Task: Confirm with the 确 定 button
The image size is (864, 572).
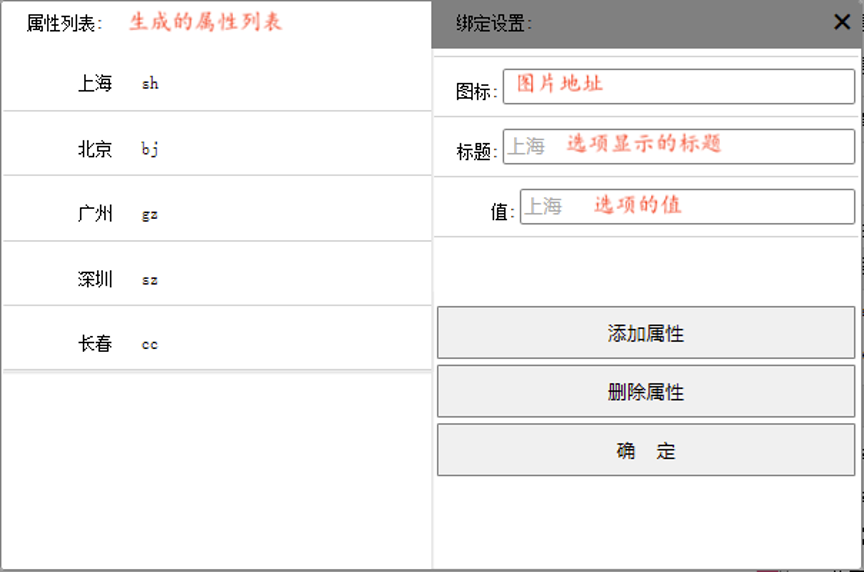Action: pyautogui.click(x=646, y=450)
